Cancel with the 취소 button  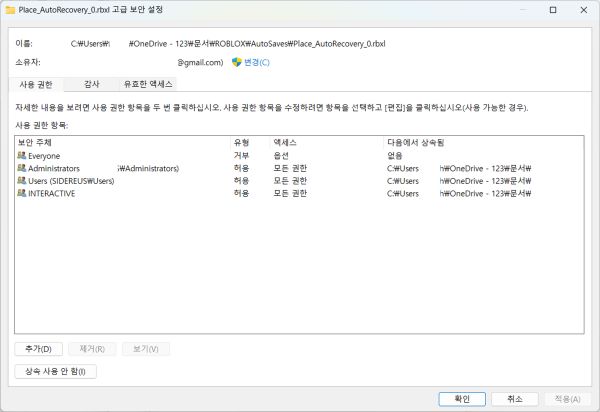pyautogui.click(x=515, y=399)
